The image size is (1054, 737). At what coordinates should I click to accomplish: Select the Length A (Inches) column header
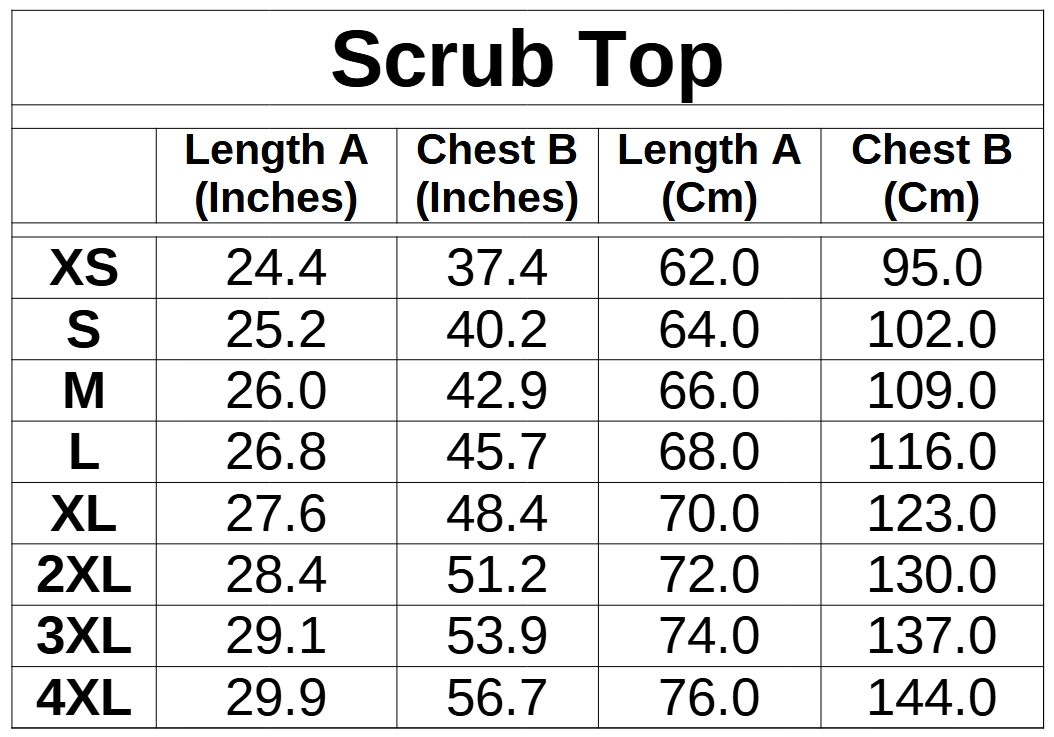pos(276,175)
